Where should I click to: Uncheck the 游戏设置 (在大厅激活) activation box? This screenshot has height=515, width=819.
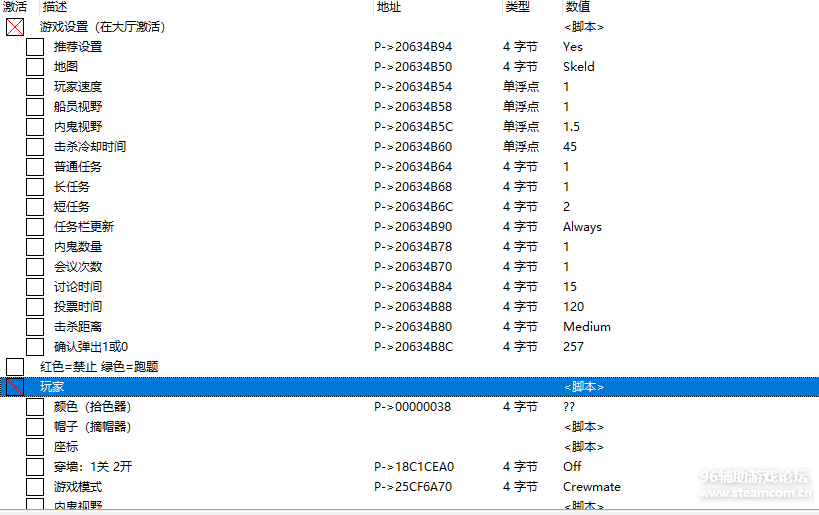15,27
